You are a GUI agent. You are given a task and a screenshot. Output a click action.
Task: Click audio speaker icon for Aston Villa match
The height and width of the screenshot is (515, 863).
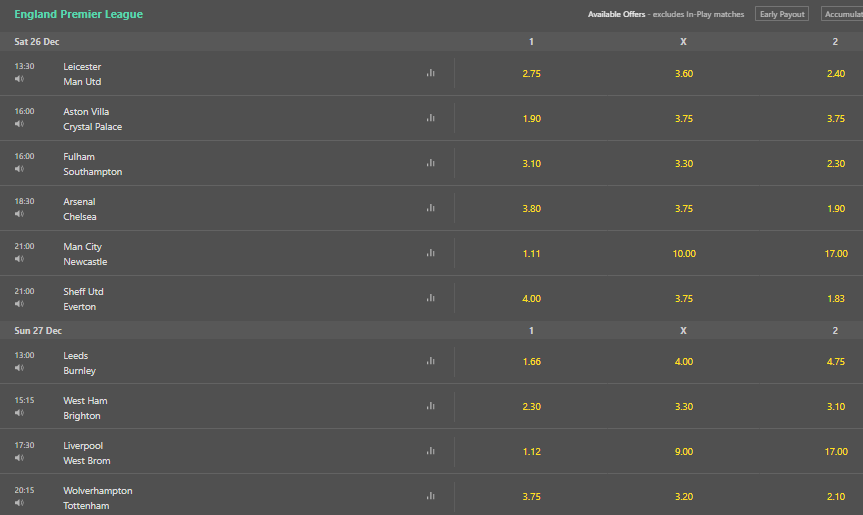pos(19,124)
